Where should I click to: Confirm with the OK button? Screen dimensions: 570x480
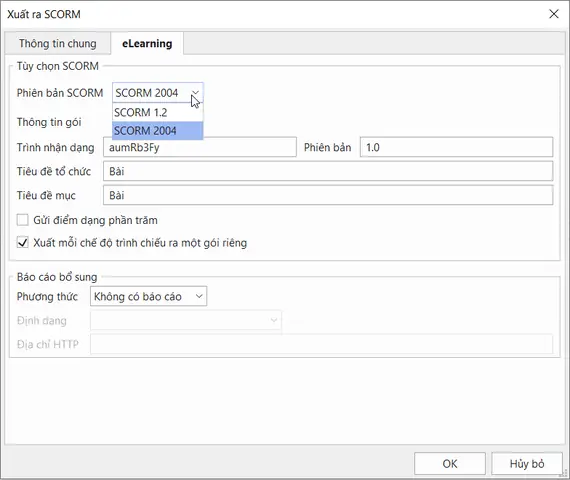pos(450,464)
